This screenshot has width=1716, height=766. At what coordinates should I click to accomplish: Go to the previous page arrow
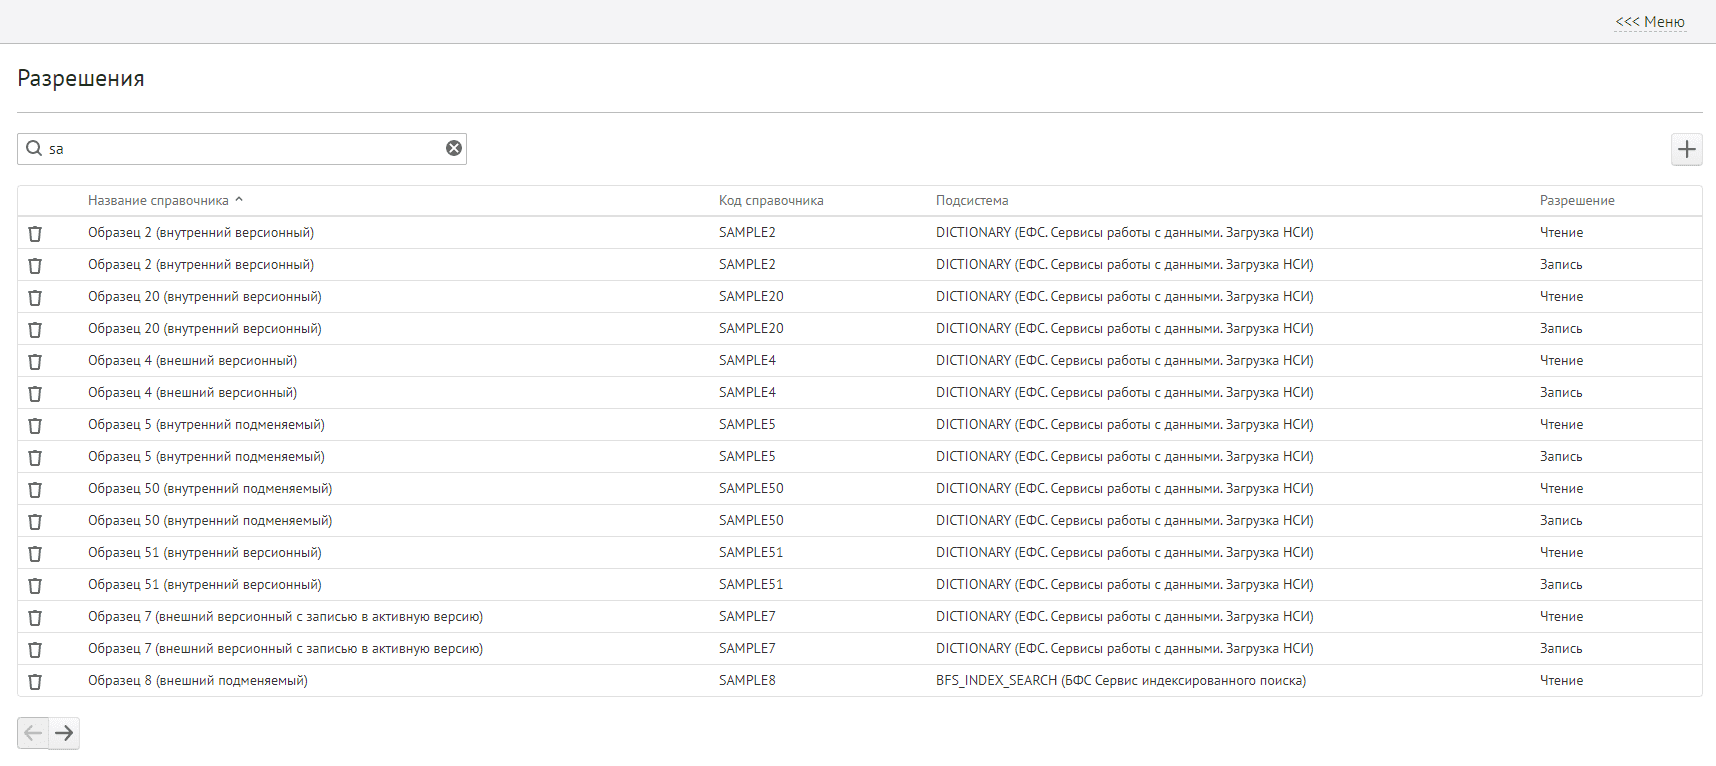pos(33,733)
